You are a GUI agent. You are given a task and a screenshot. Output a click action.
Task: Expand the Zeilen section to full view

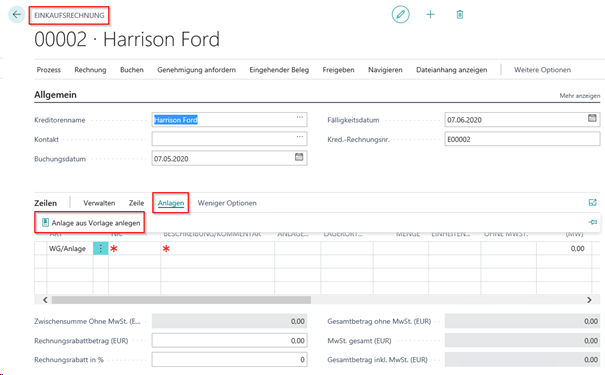[593, 203]
